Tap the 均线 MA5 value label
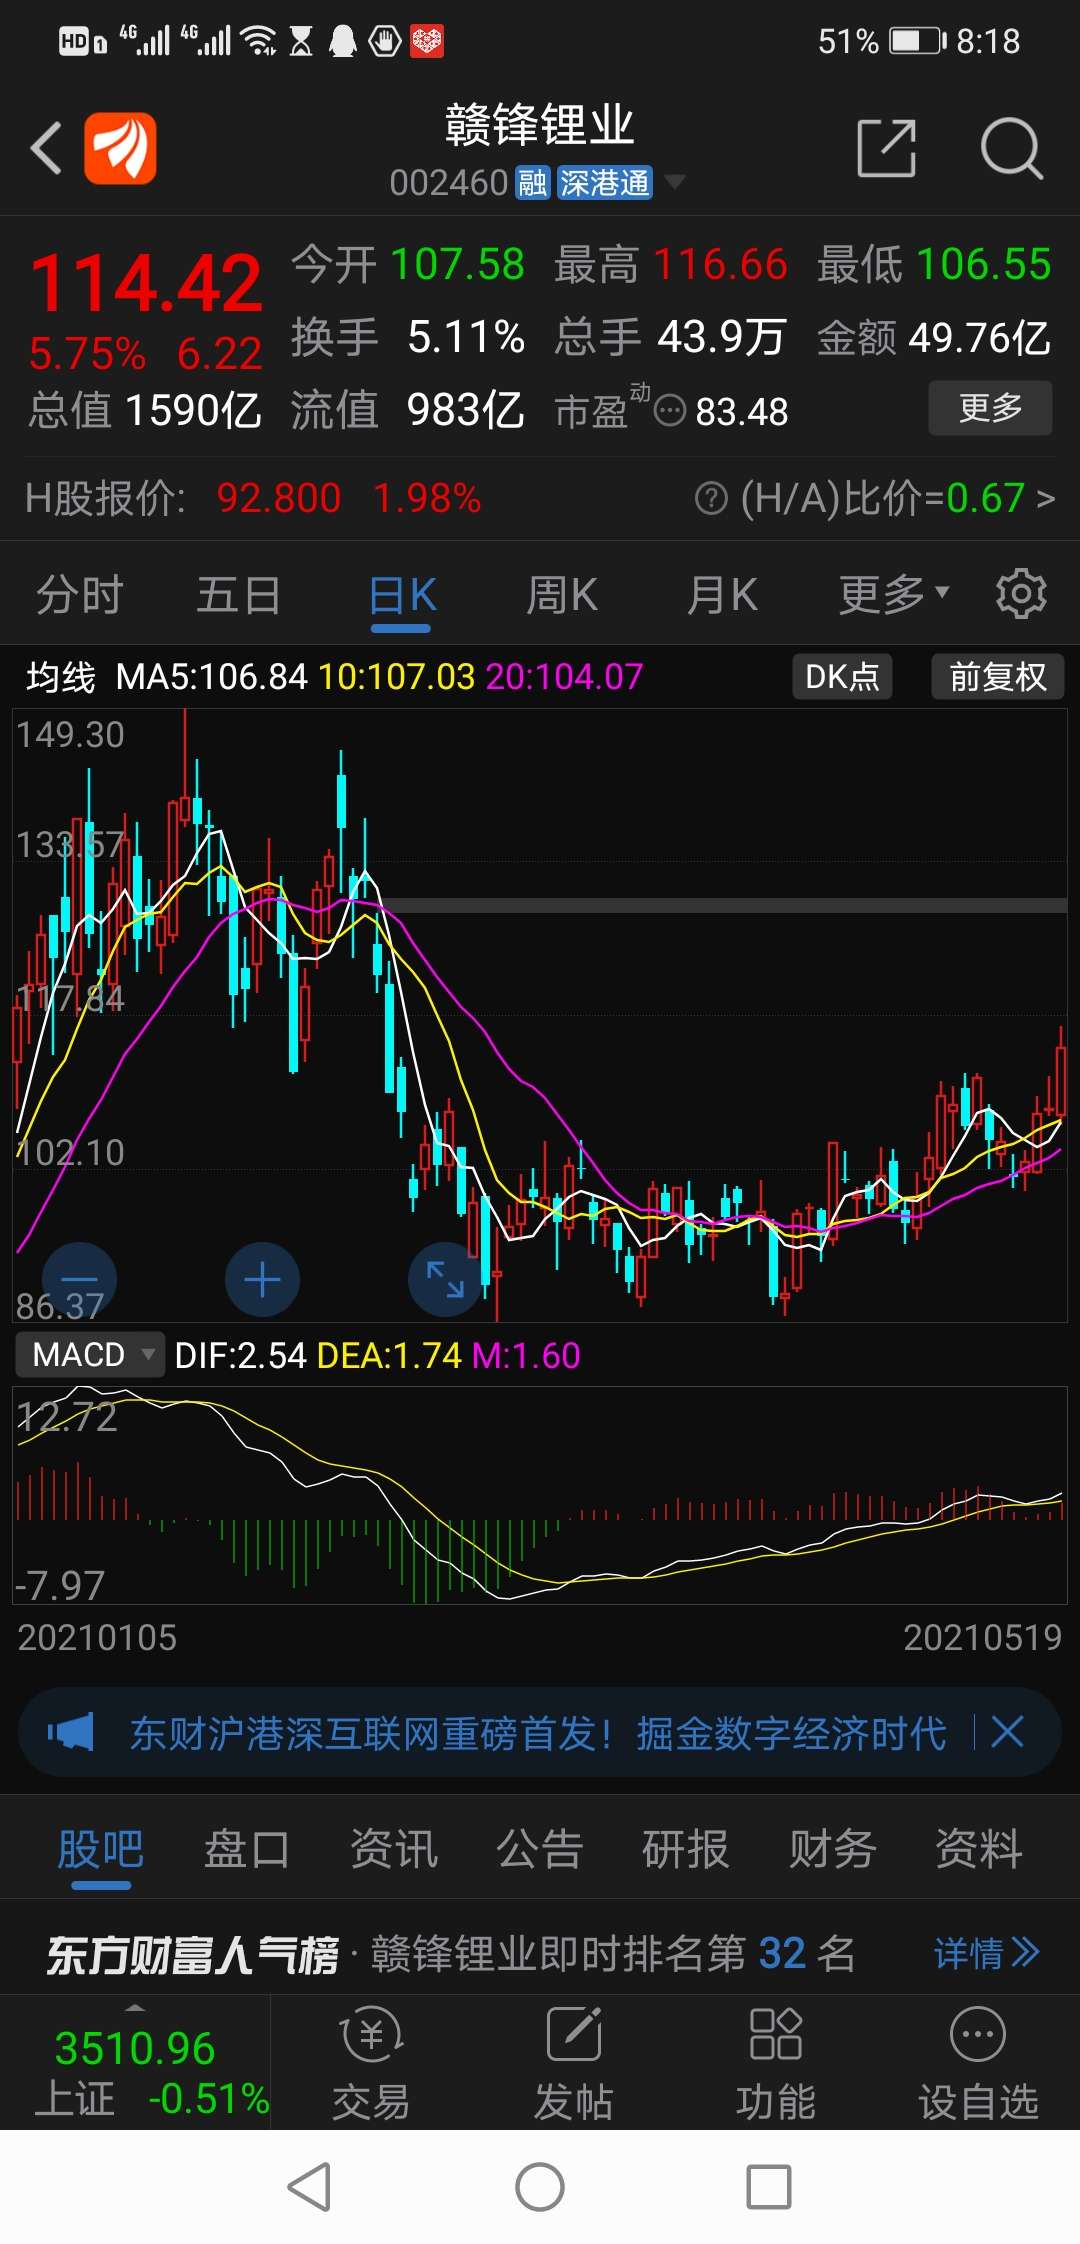This screenshot has width=1080, height=2244. tap(211, 677)
